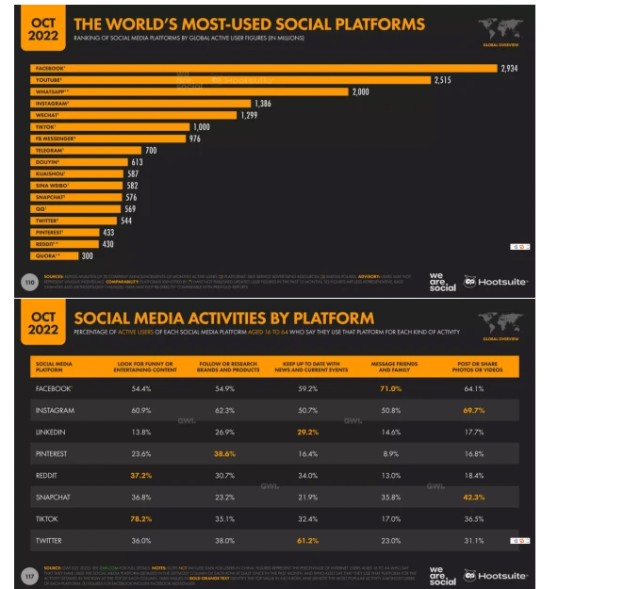Click the WhatsApp bar in the chart

click(x=189, y=92)
